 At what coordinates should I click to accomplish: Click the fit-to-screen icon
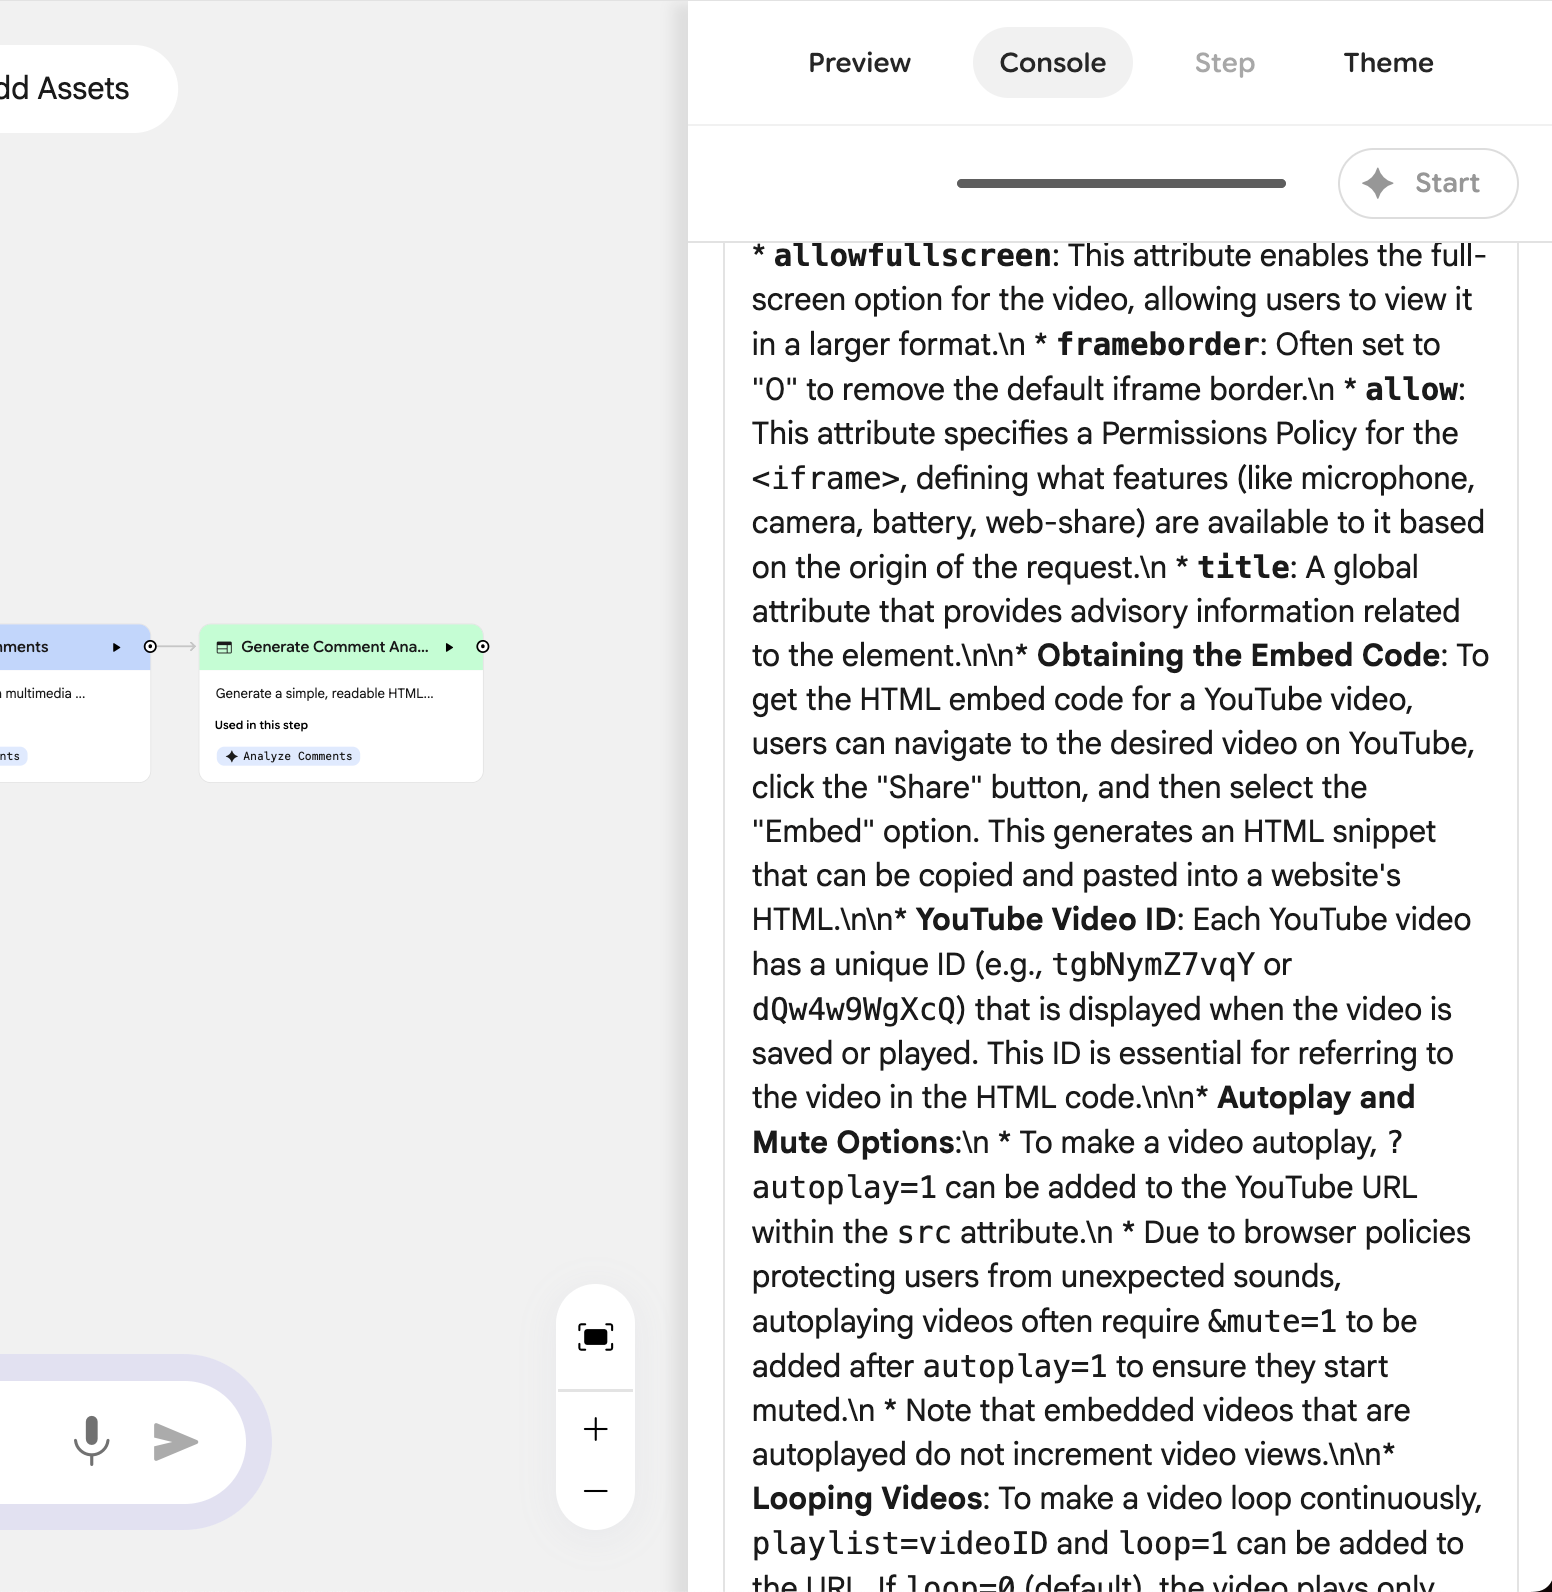[595, 1337]
